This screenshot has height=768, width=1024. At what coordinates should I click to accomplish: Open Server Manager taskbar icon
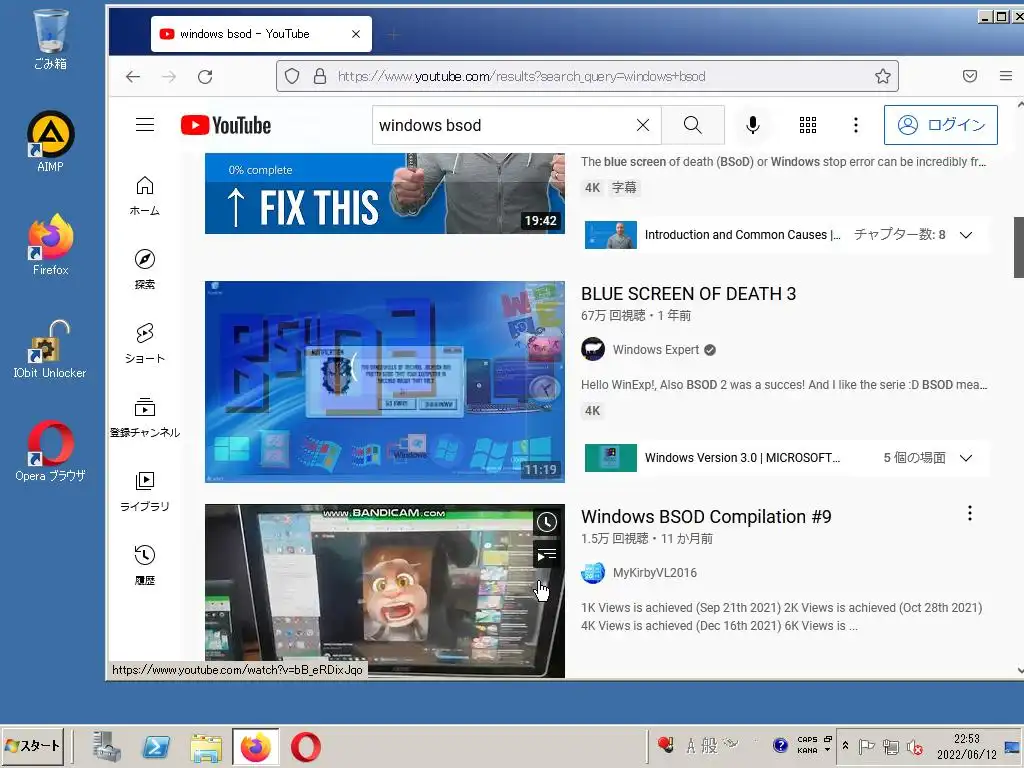[x=106, y=746]
